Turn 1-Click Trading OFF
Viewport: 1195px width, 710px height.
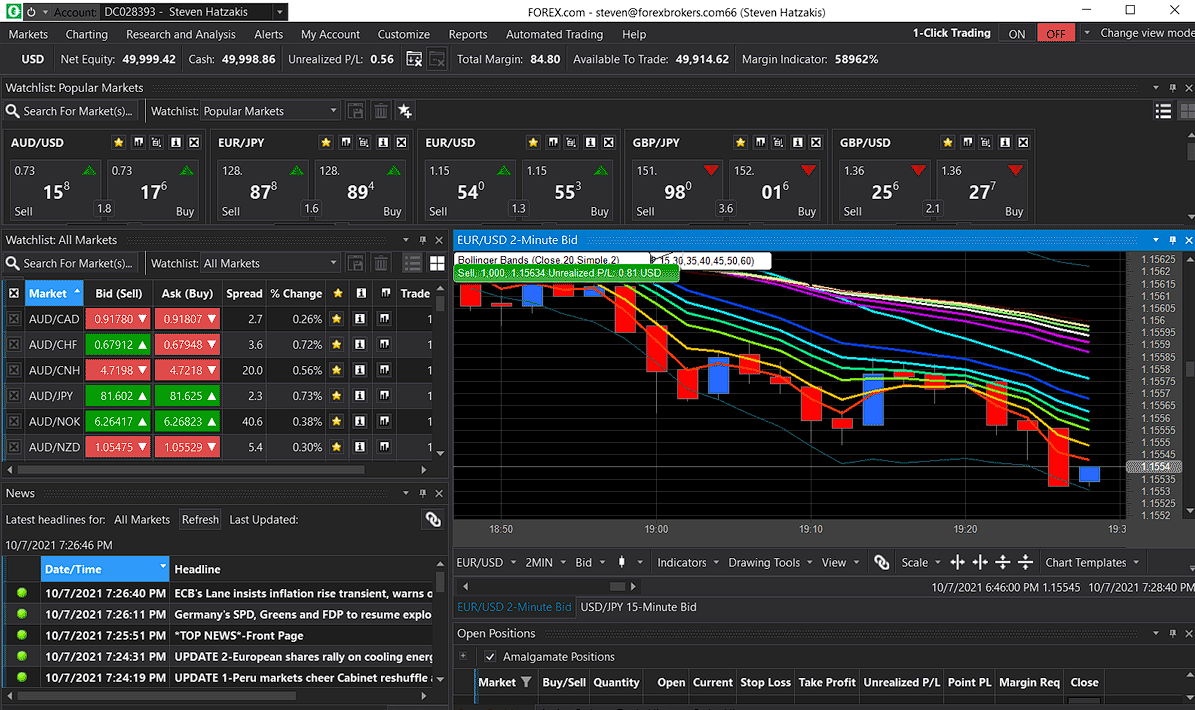click(x=1056, y=33)
